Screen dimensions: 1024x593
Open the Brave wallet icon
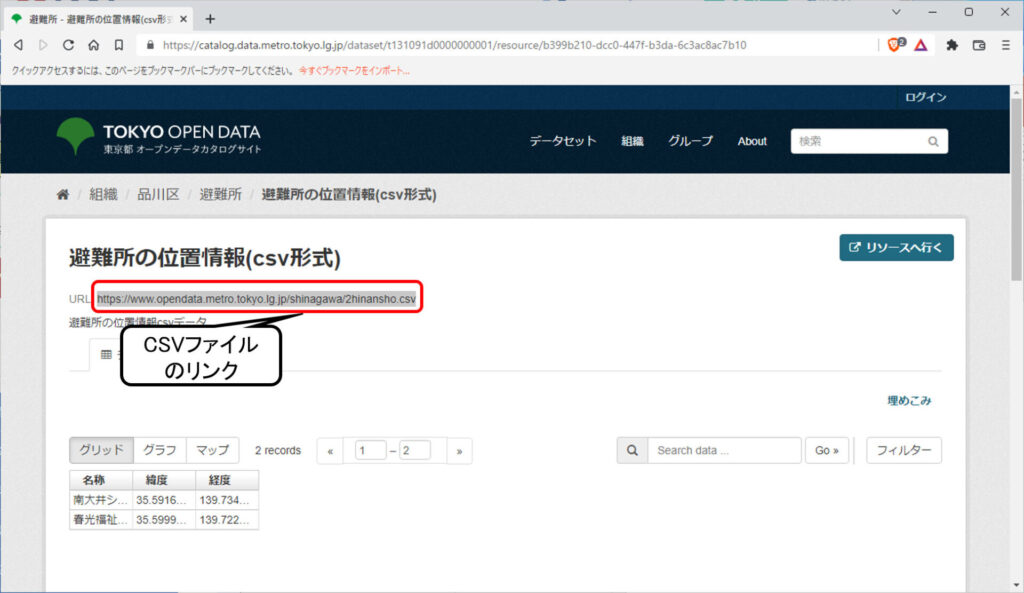point(979,45)
